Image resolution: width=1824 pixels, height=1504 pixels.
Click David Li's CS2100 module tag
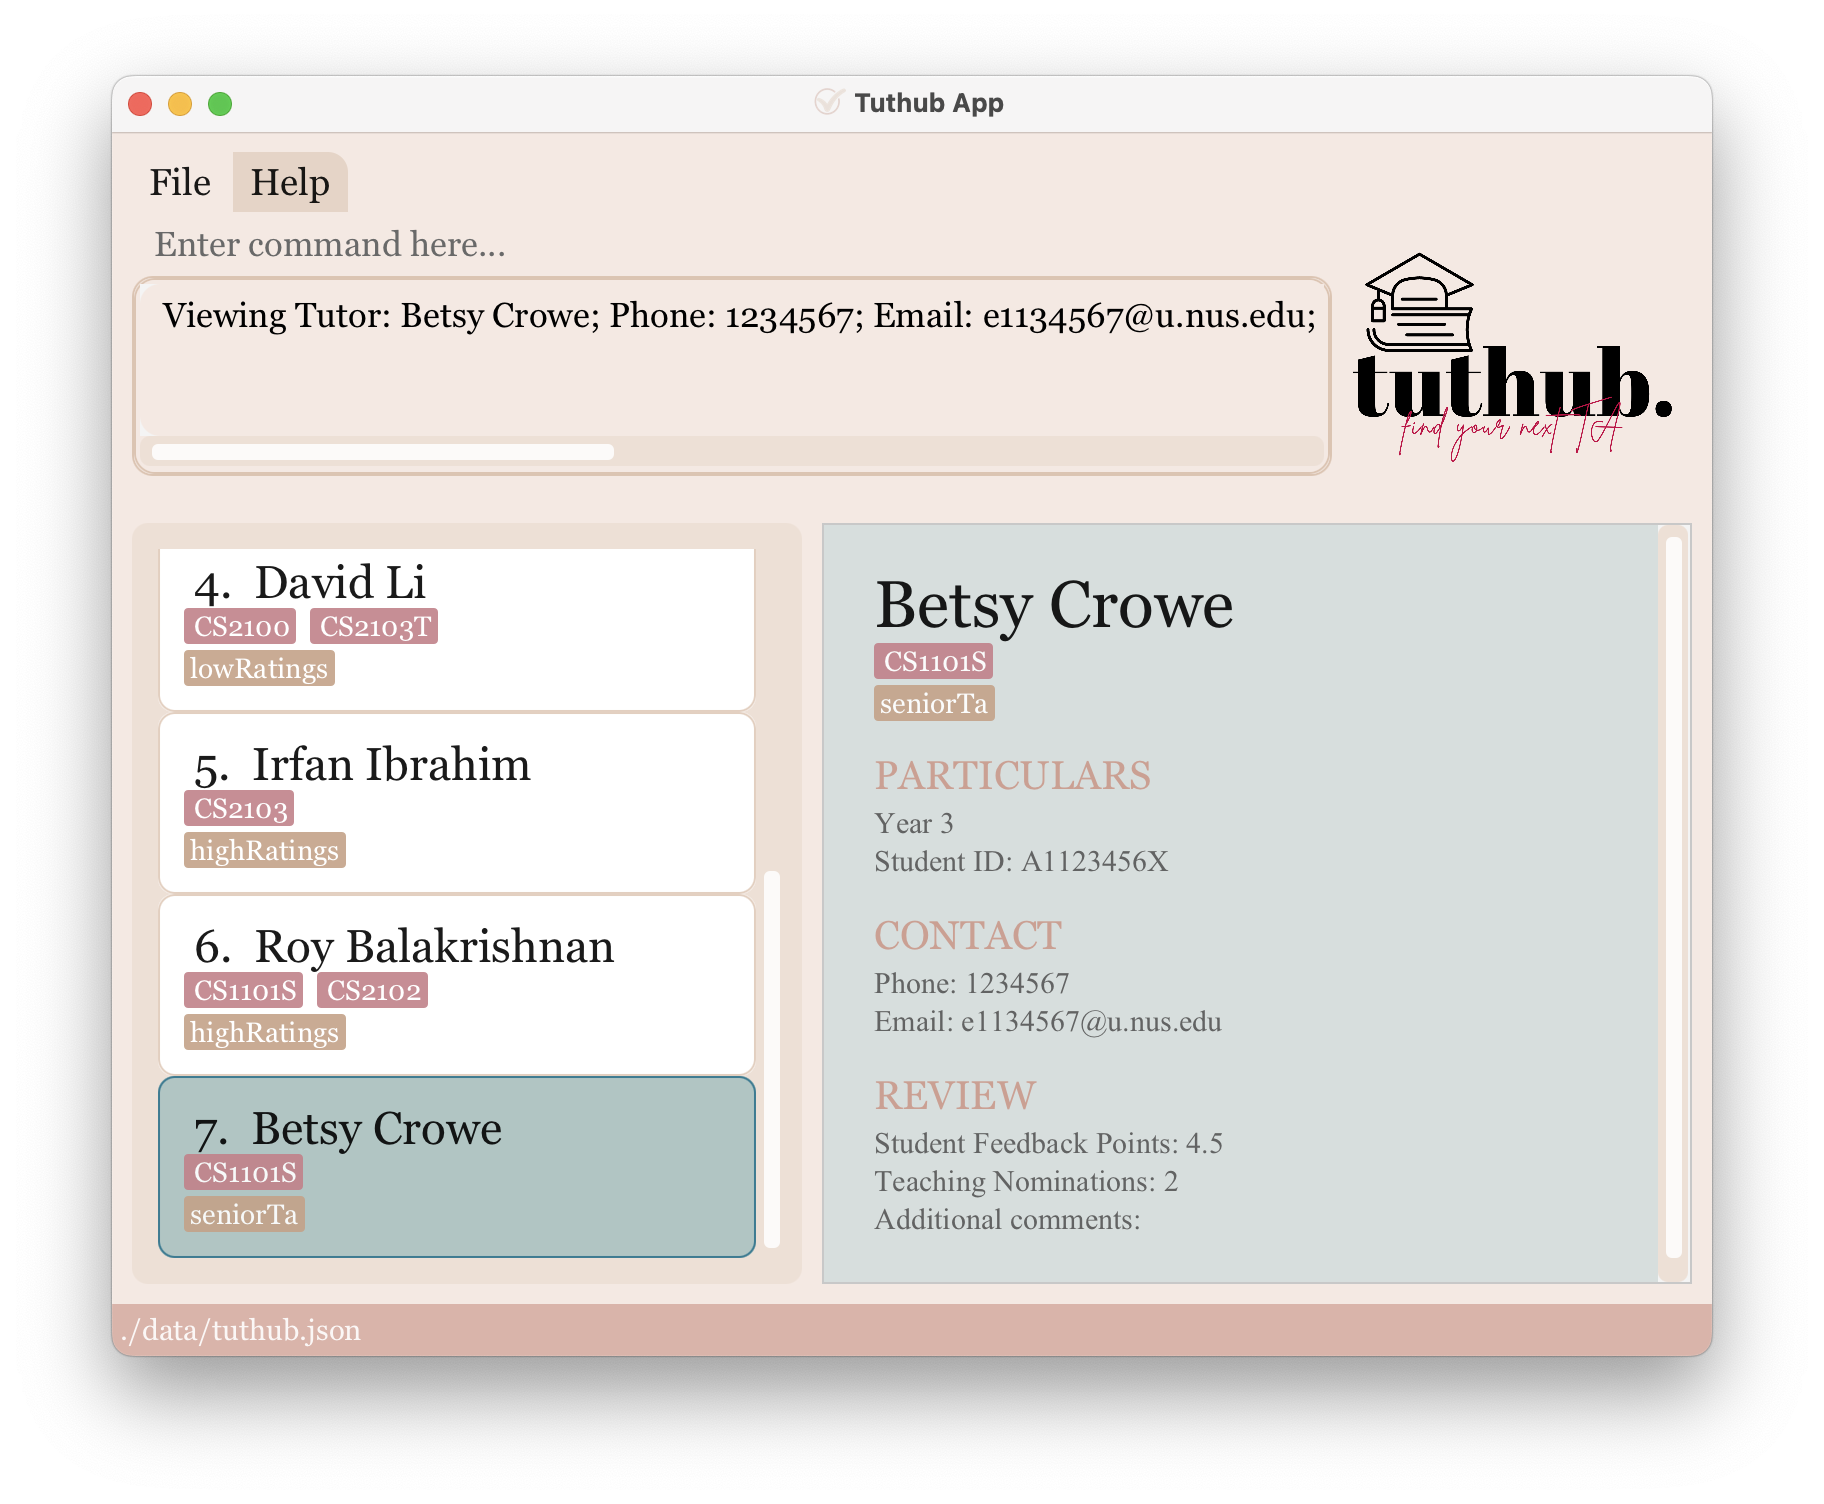click(x=240, y=626)
